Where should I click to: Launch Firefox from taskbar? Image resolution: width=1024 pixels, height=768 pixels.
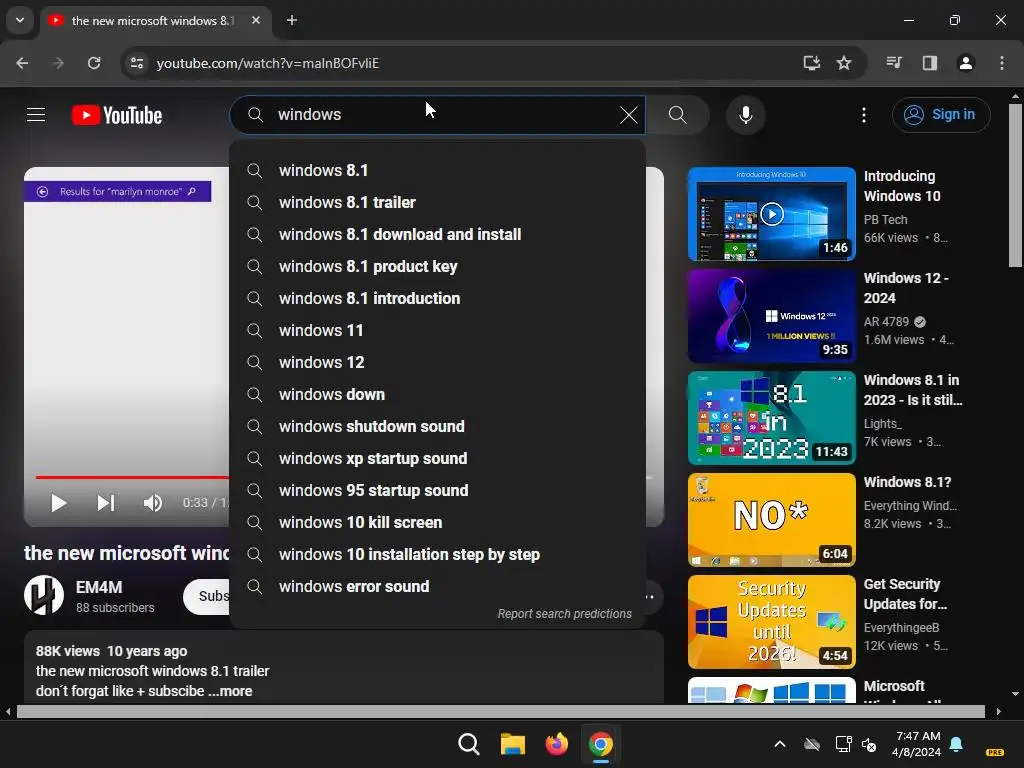pos(556,744)
